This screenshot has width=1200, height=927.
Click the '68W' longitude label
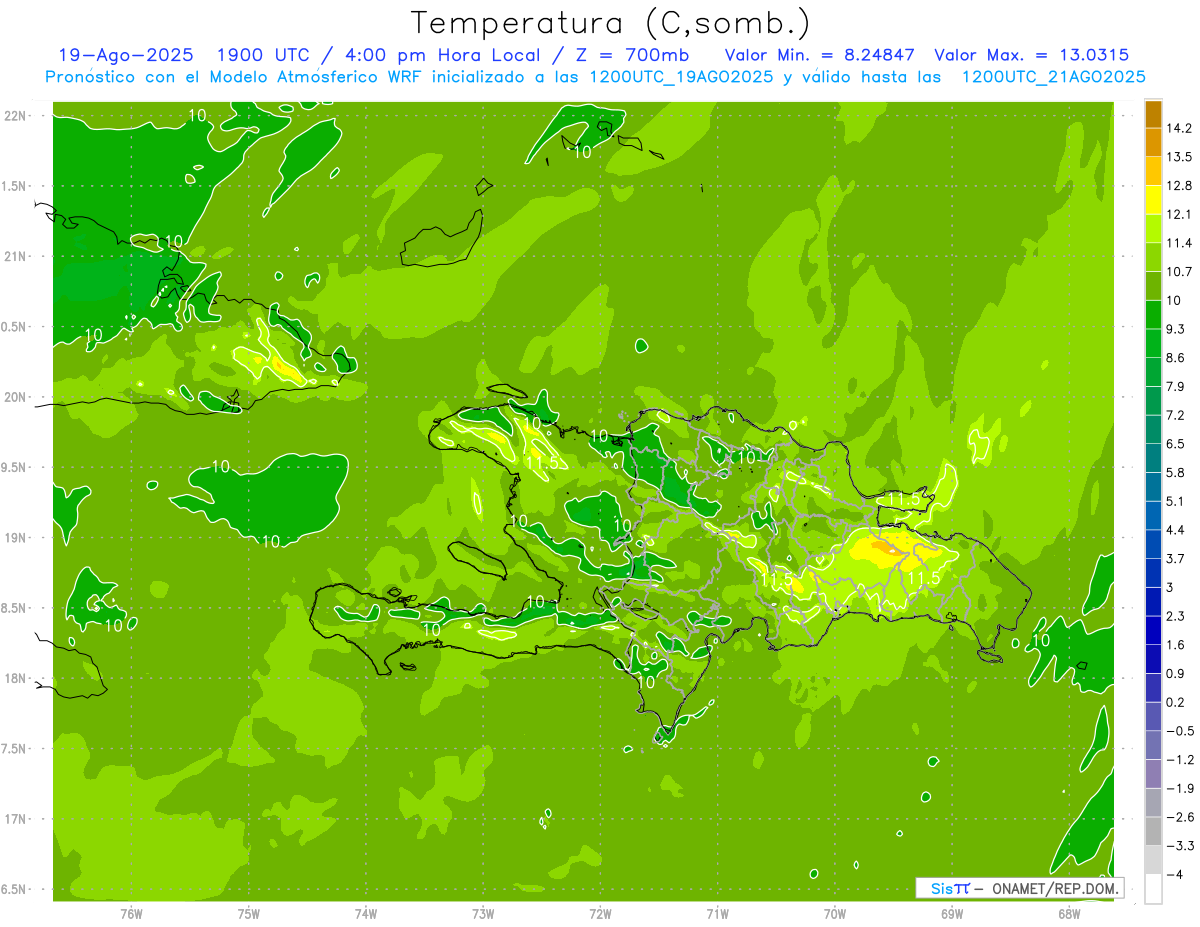pos(1069,913)
